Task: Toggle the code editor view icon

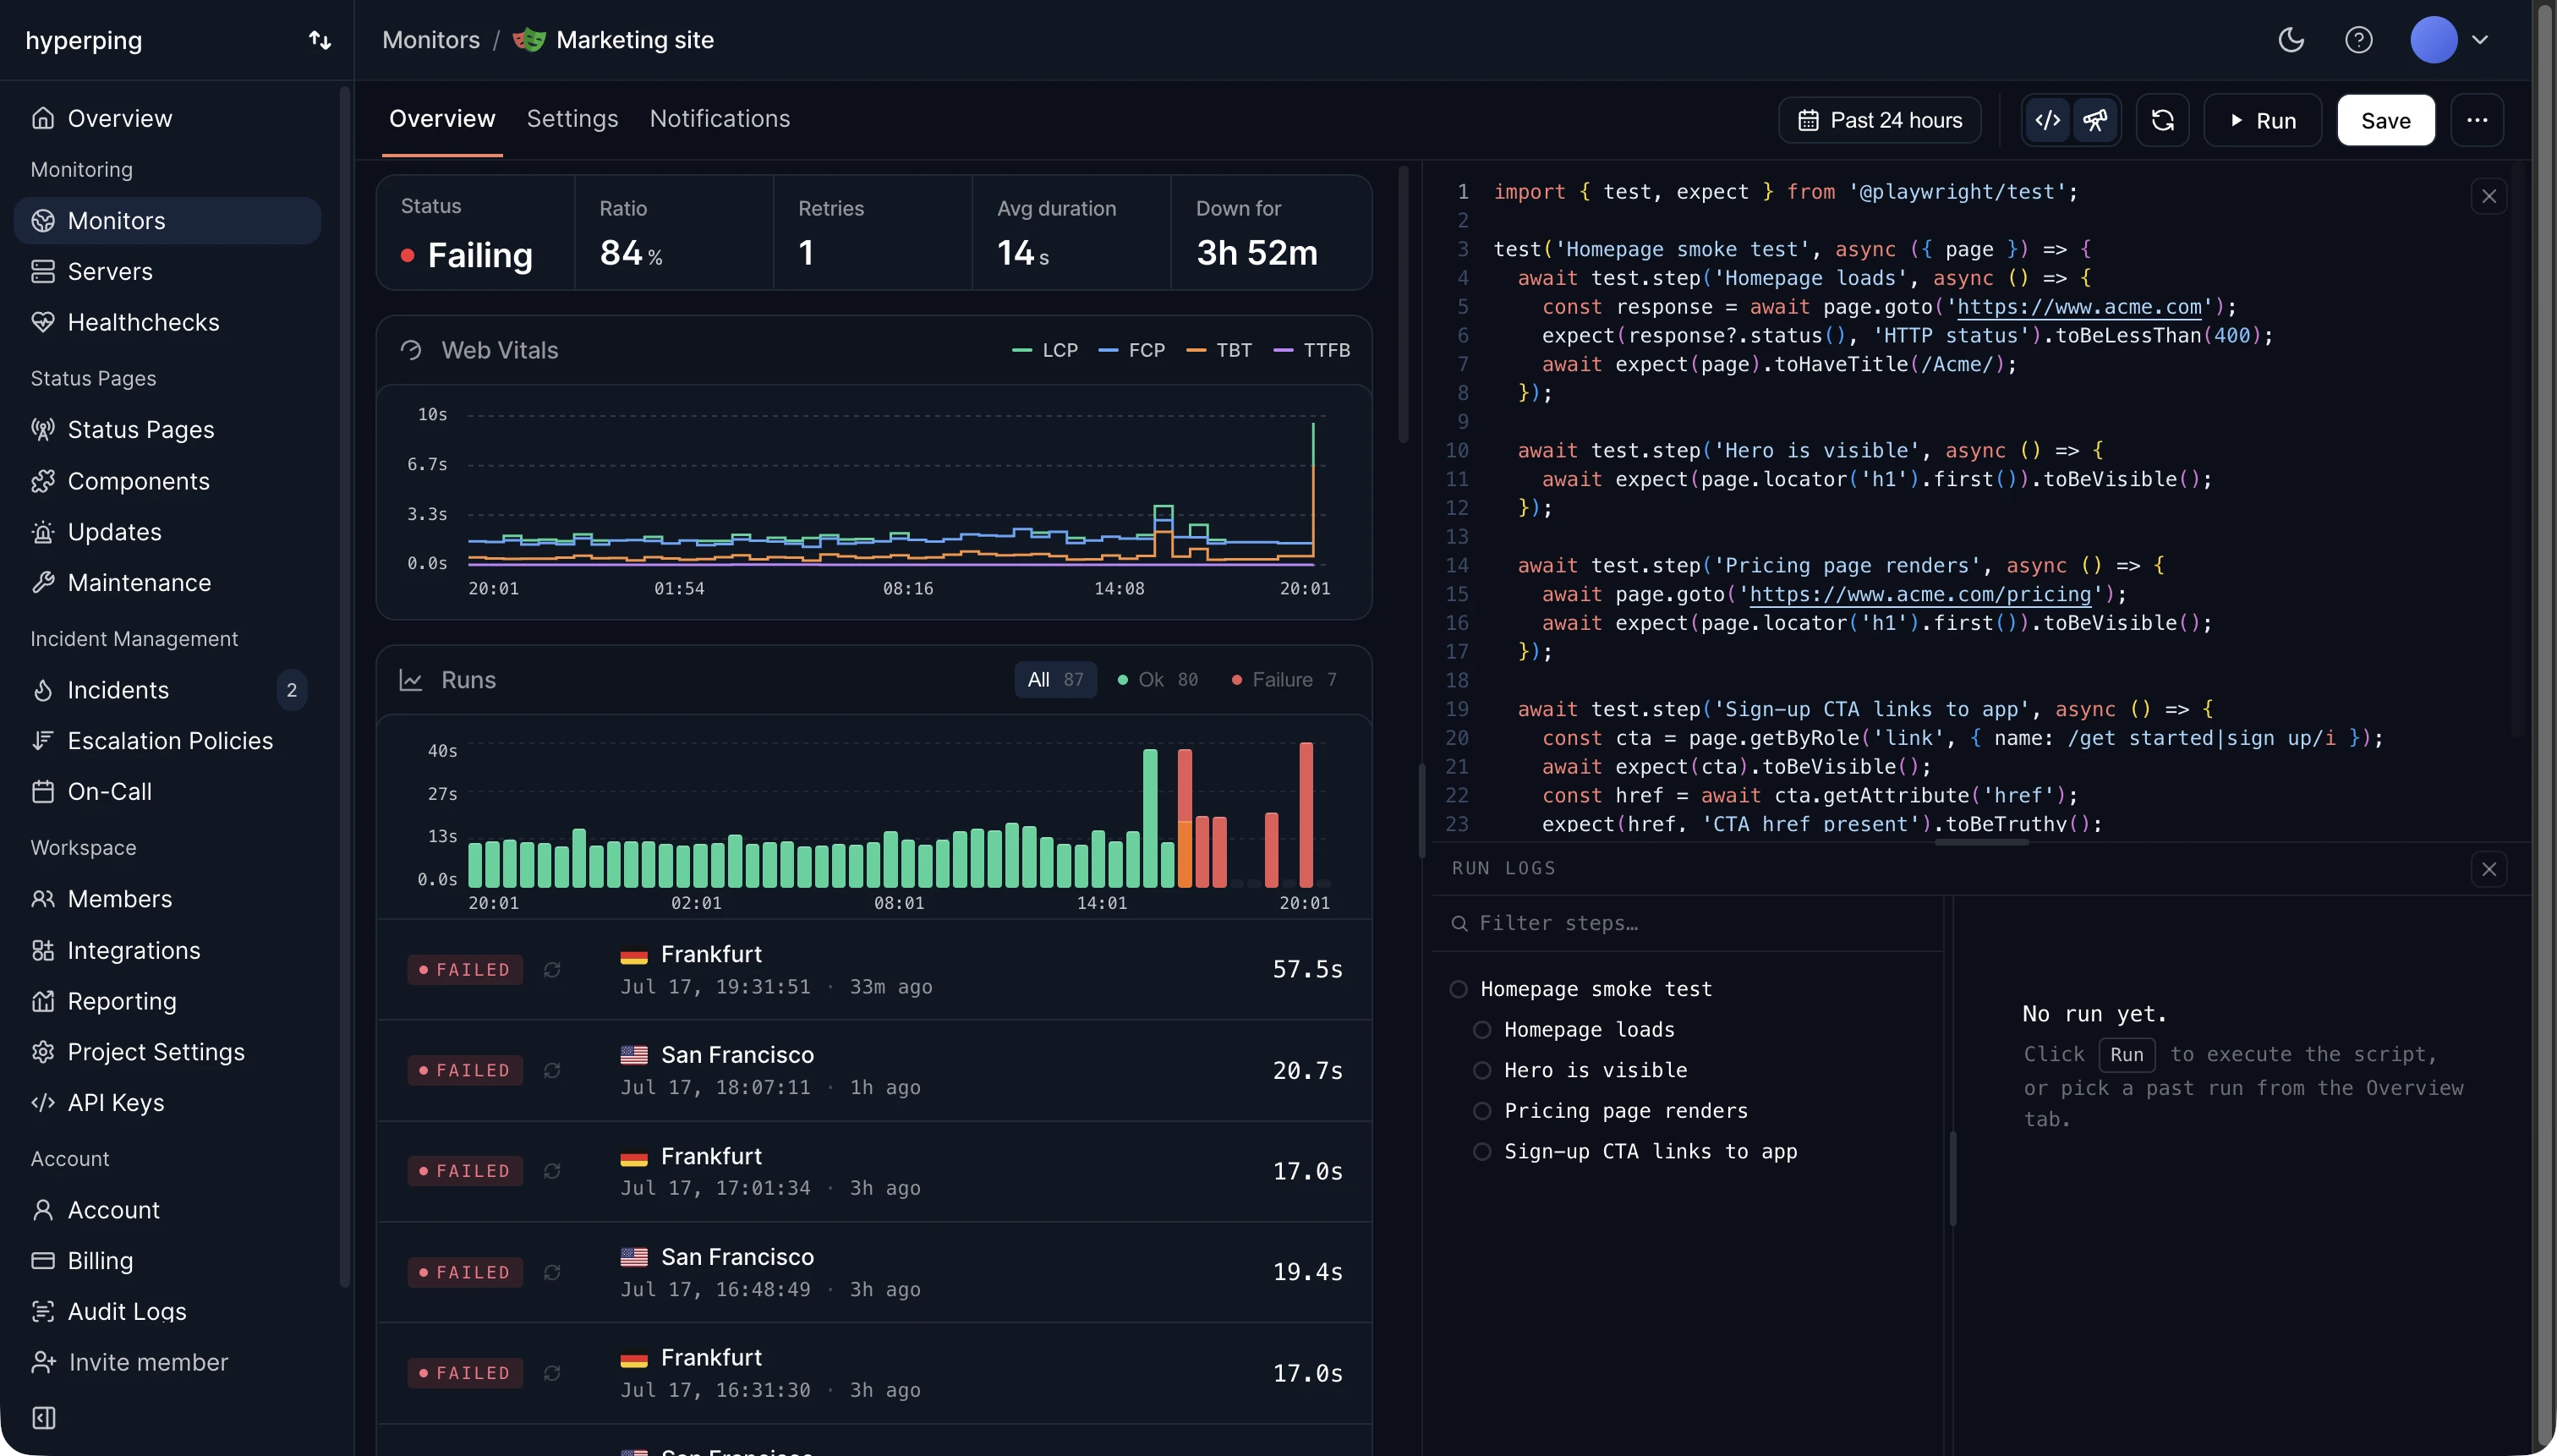Action: [2048, 120]
